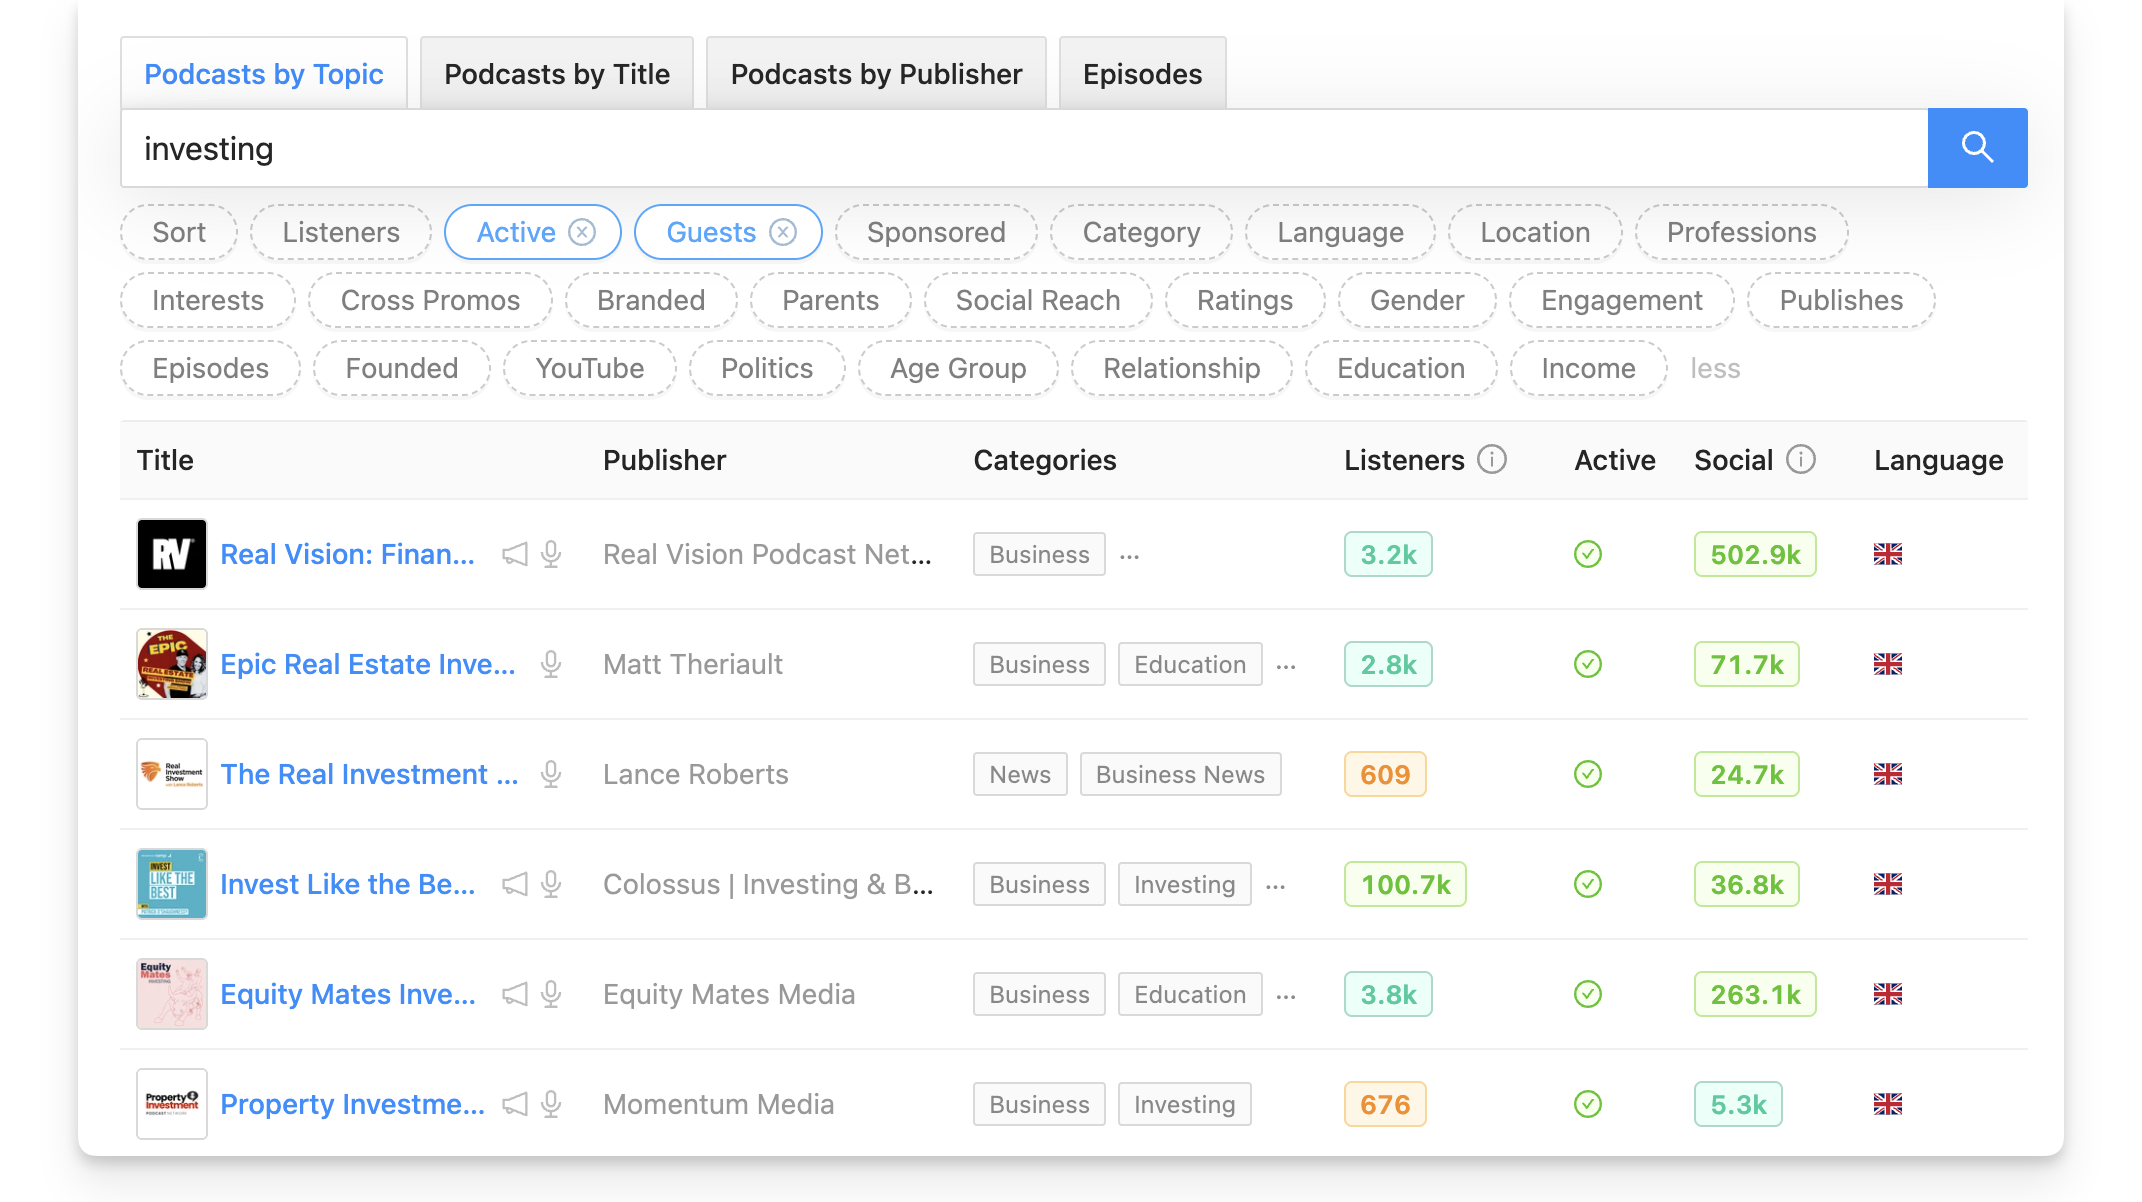Expand hidden categories for the Real Vision row
Image resolution: width=2142 pixels, height=1202 pixels.
coord(1129,557)
